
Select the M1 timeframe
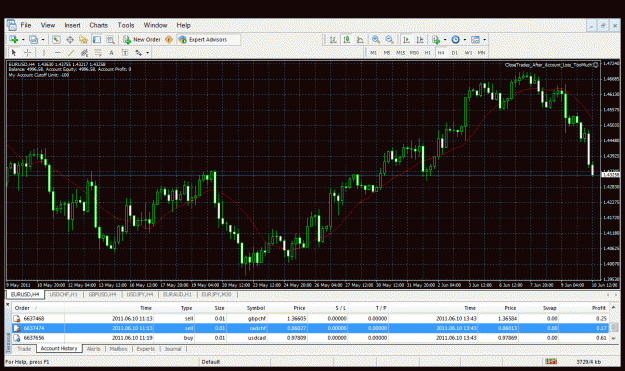tap(373, 53)
